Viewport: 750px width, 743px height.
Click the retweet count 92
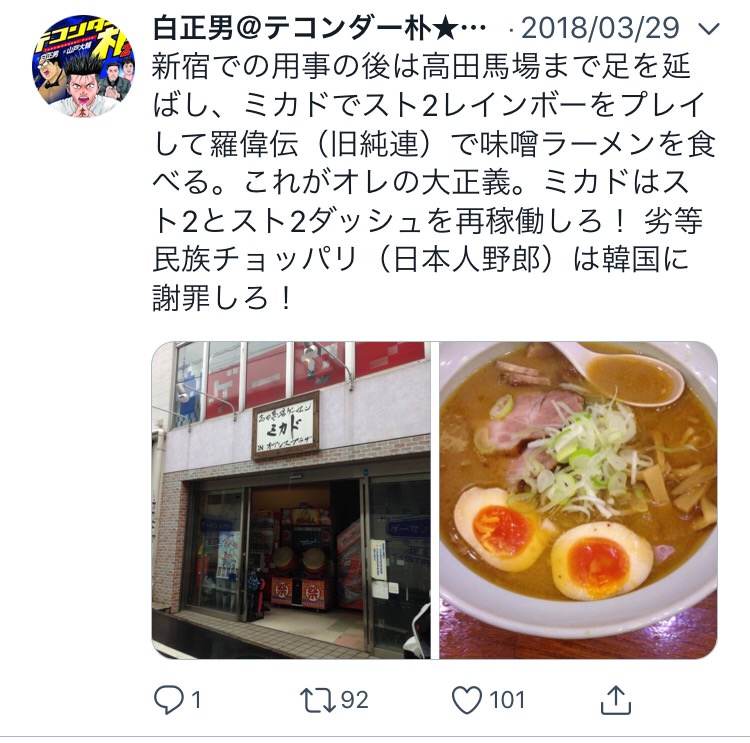pos(354,700)
